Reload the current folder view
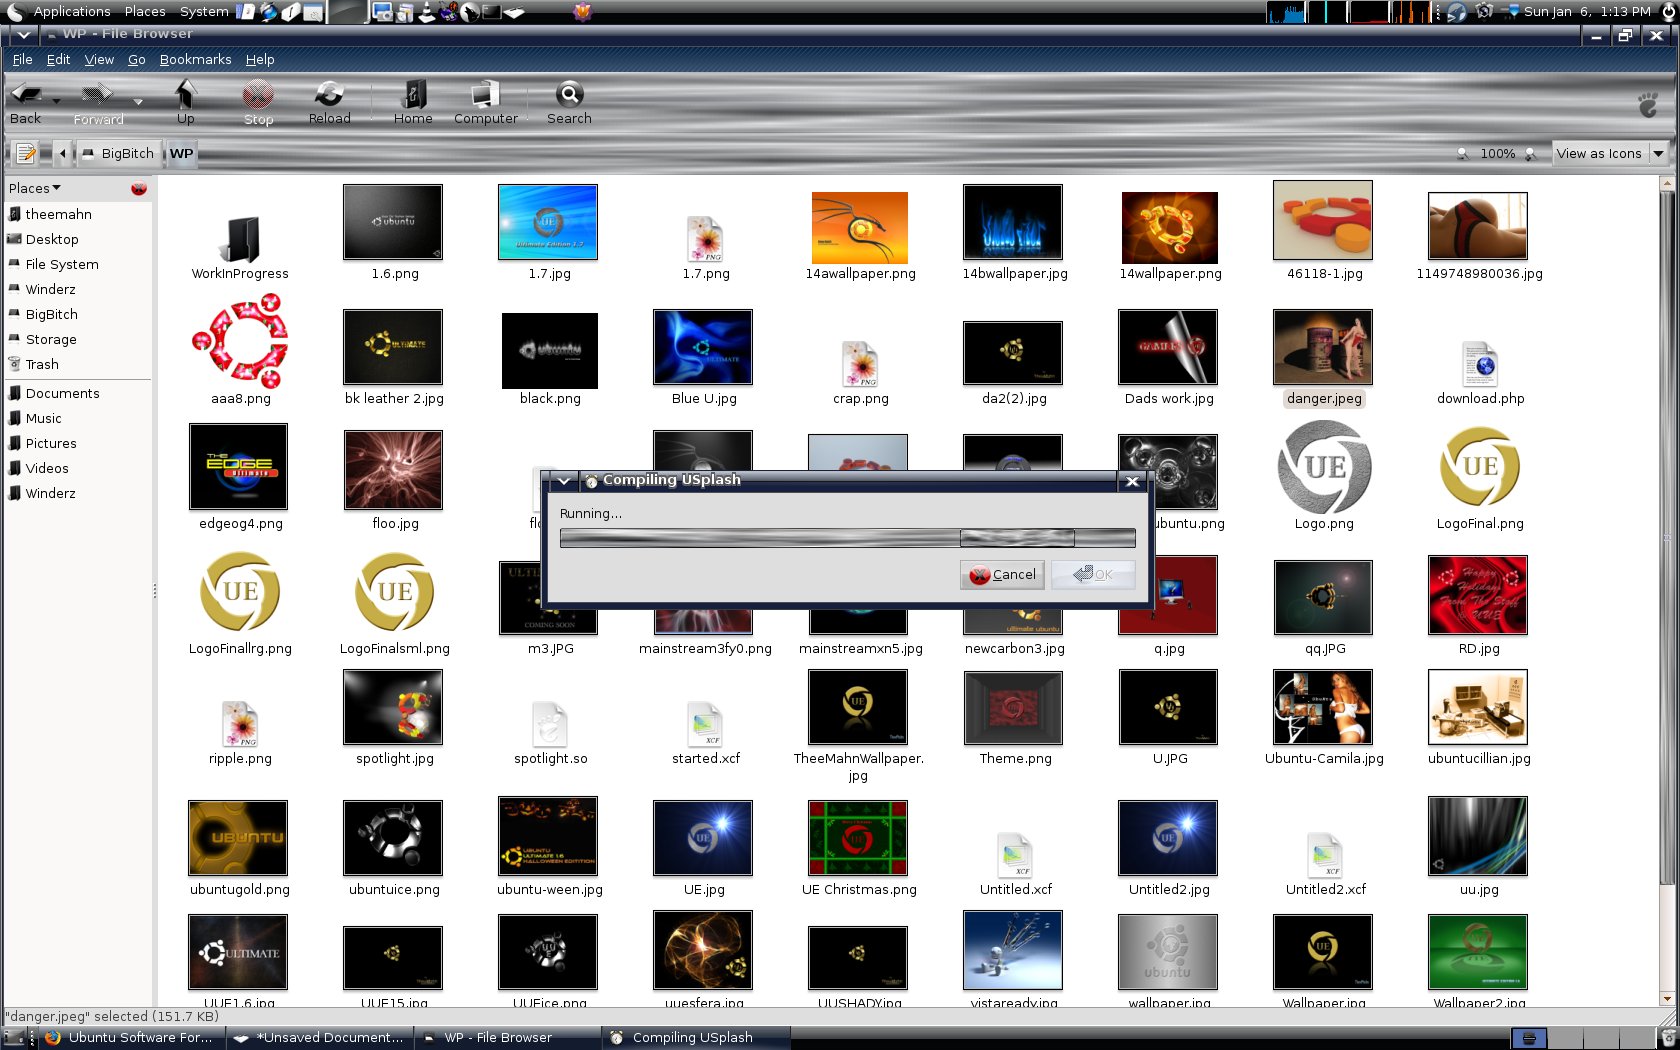Screen dimensions: 1680x1050 pos(329,102)
